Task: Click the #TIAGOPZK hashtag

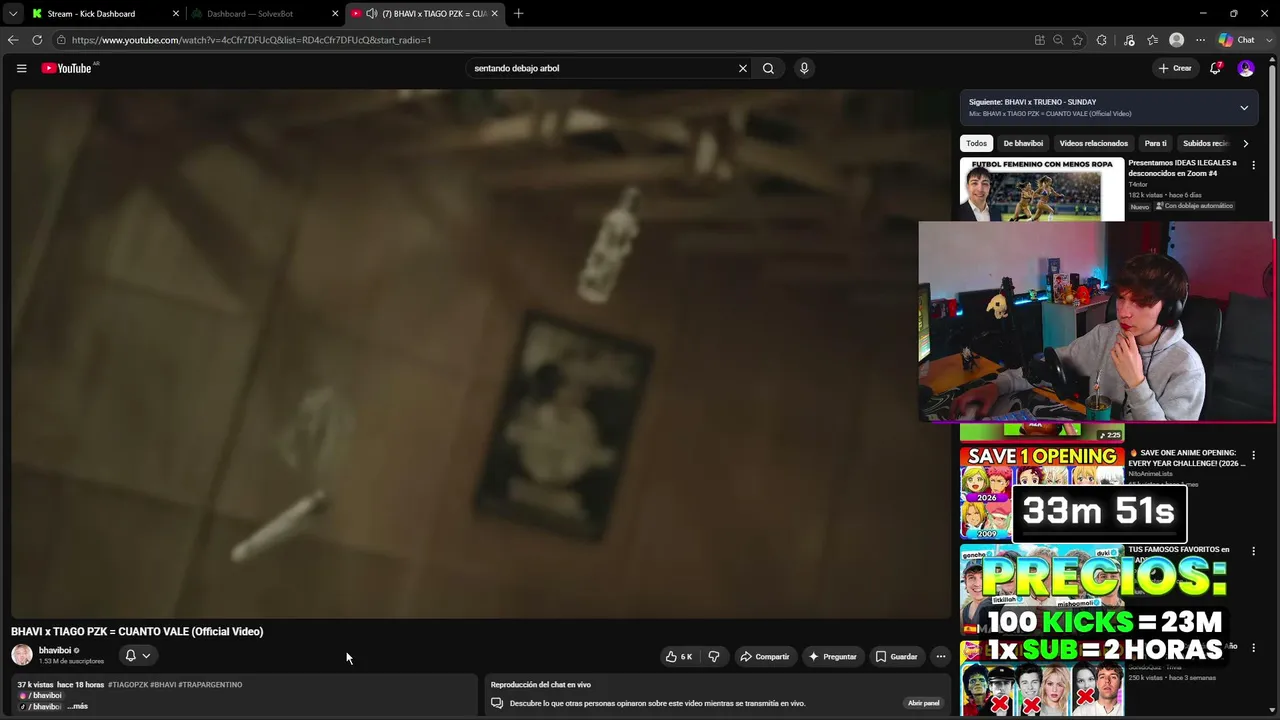Action: 128,685
